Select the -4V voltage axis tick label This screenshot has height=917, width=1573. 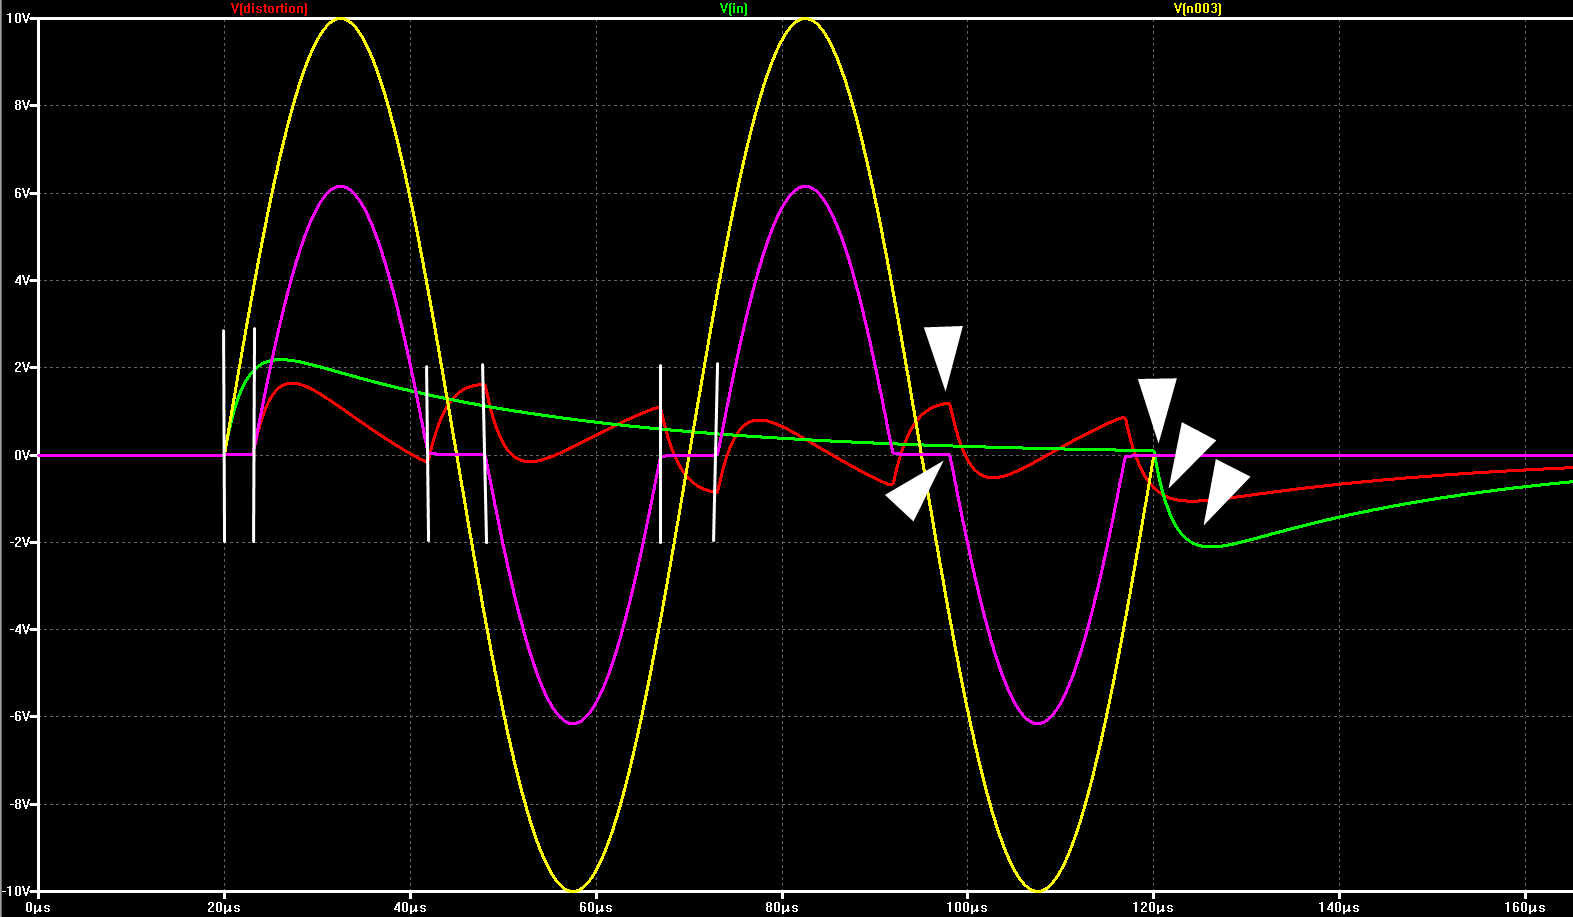point(19,629)
